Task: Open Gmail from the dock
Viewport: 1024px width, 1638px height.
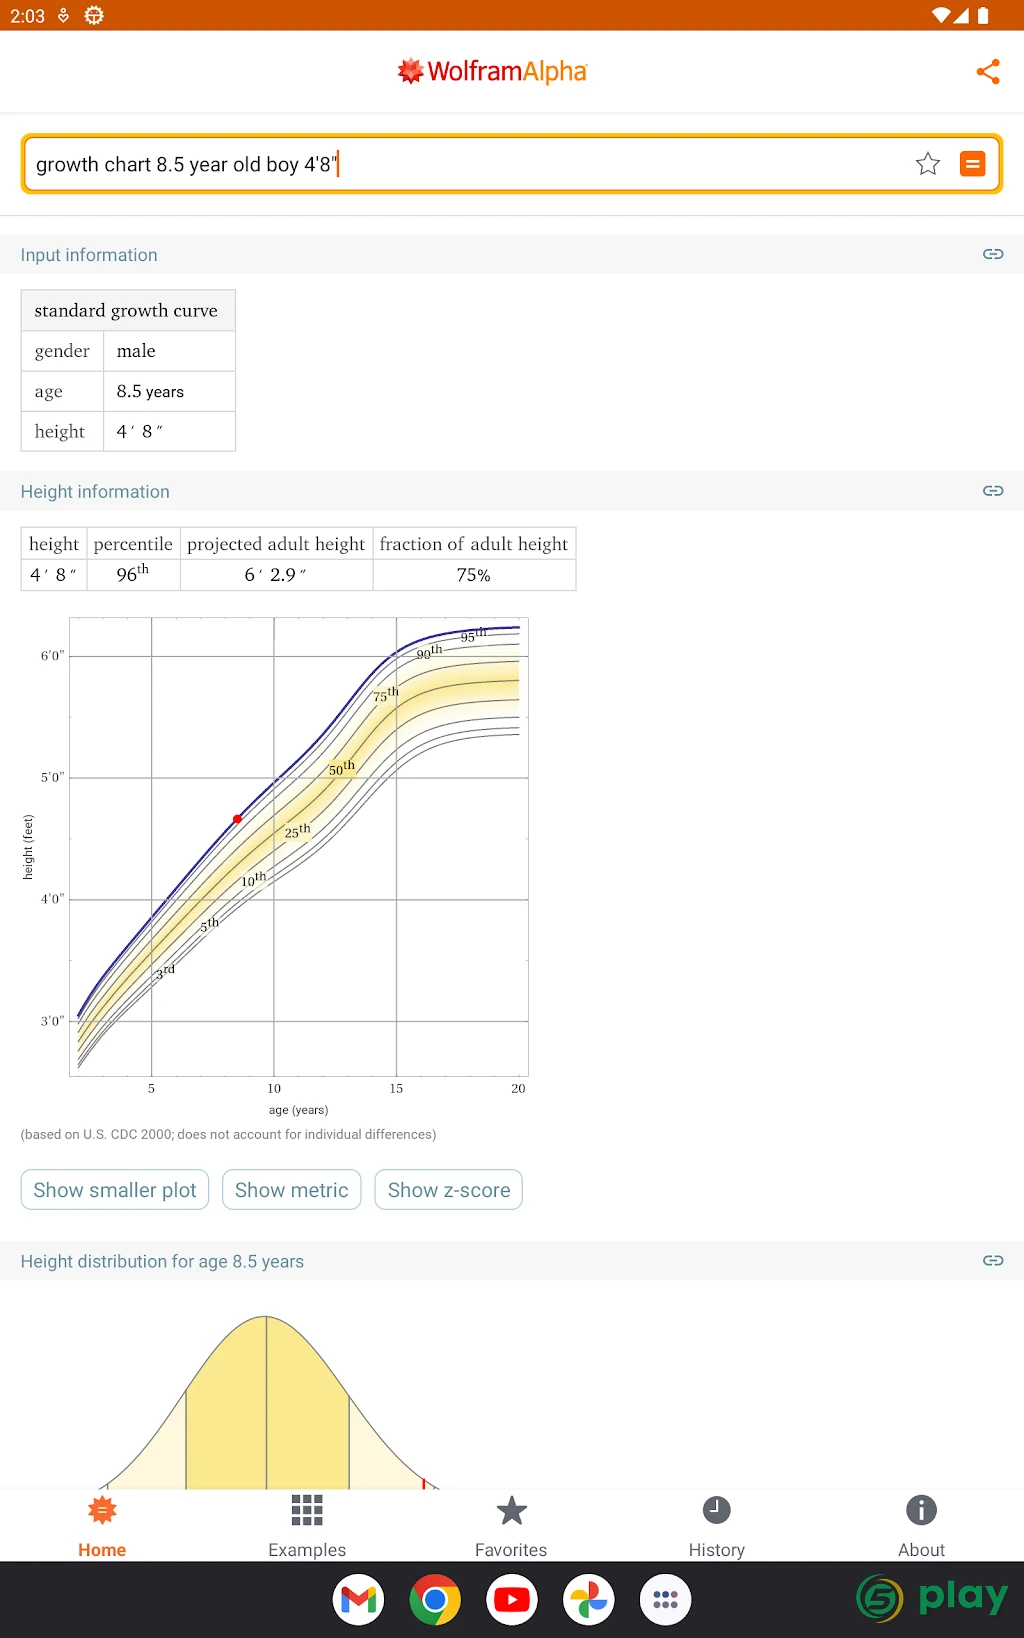Action: point(358,1600)
